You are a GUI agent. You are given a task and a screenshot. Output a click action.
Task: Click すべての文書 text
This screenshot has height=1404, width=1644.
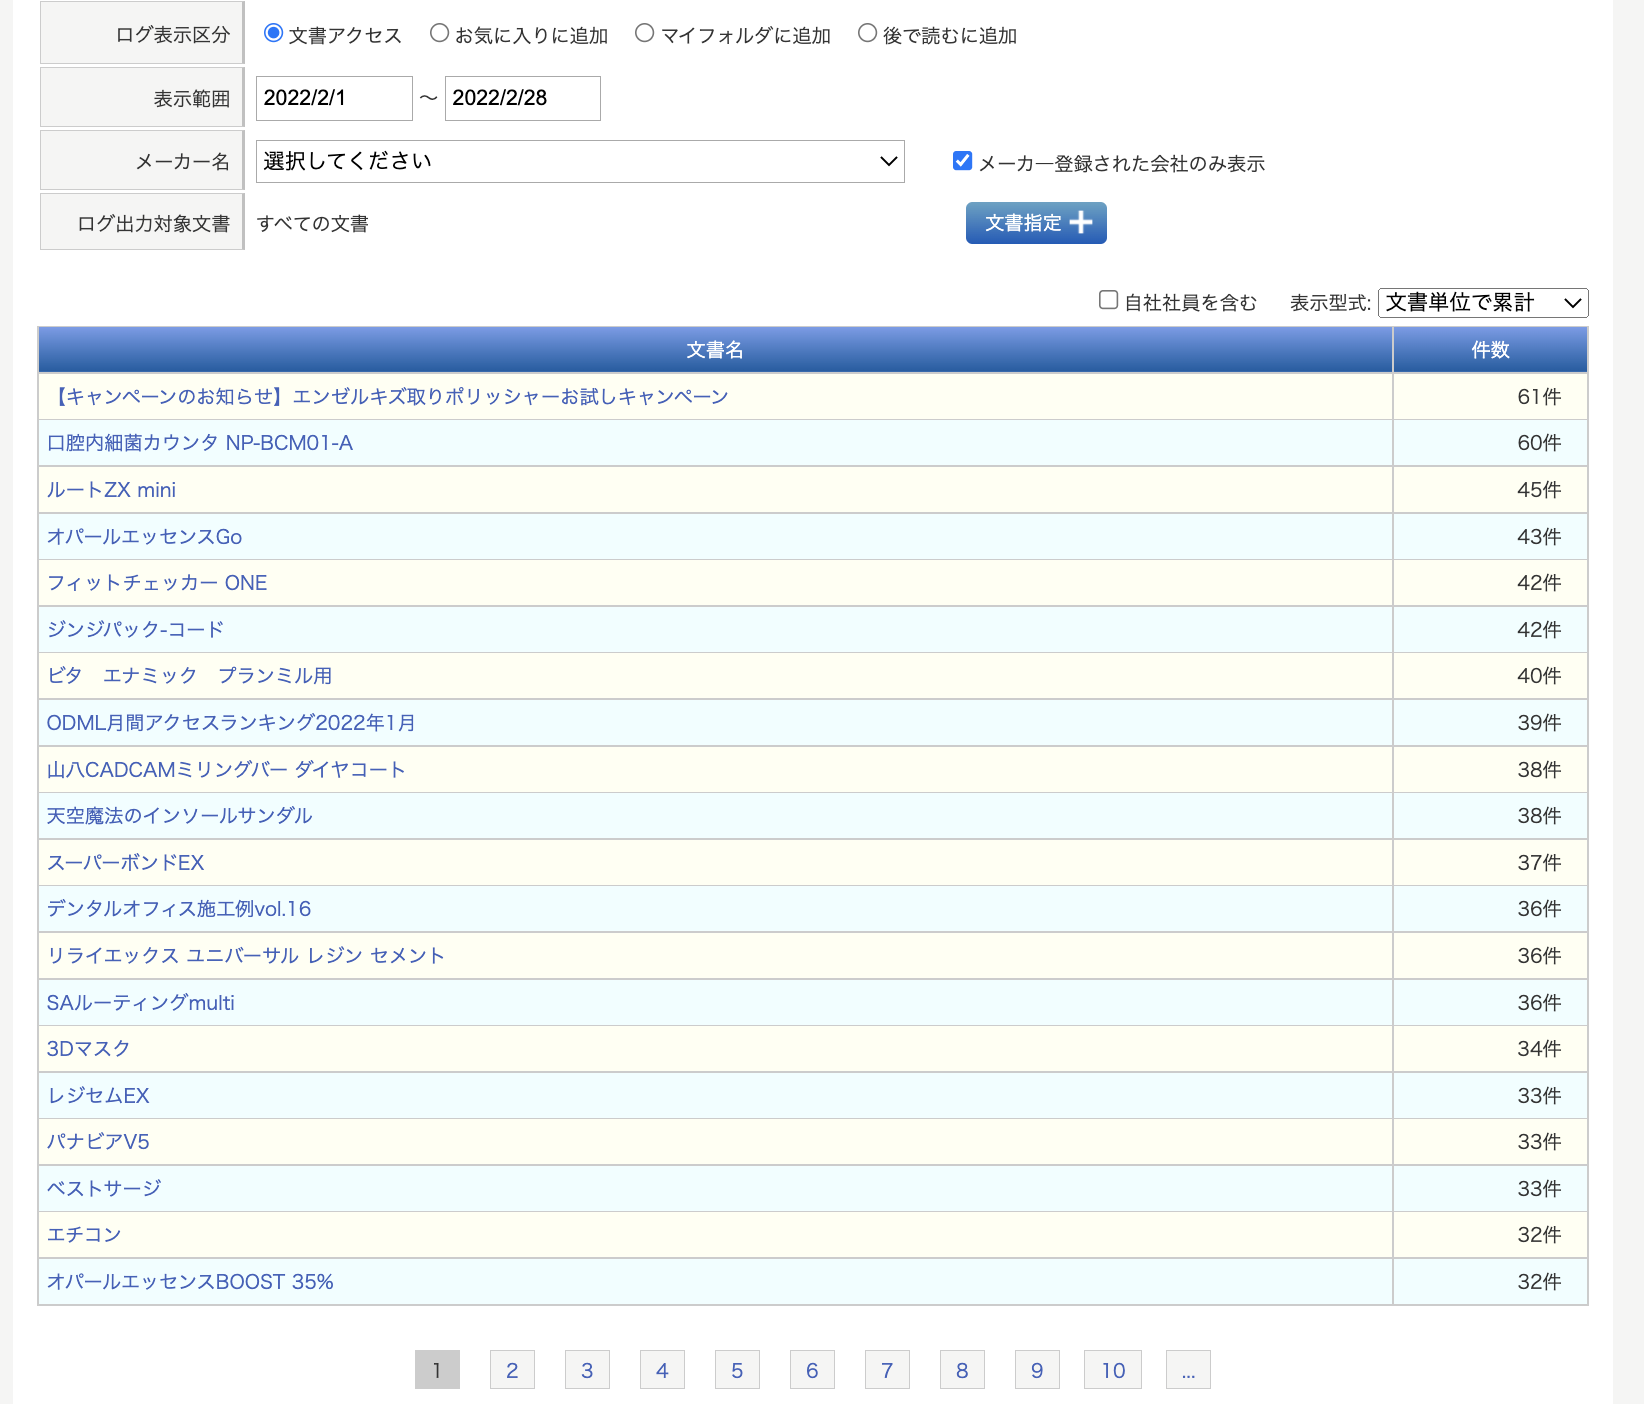click(312, 224)
